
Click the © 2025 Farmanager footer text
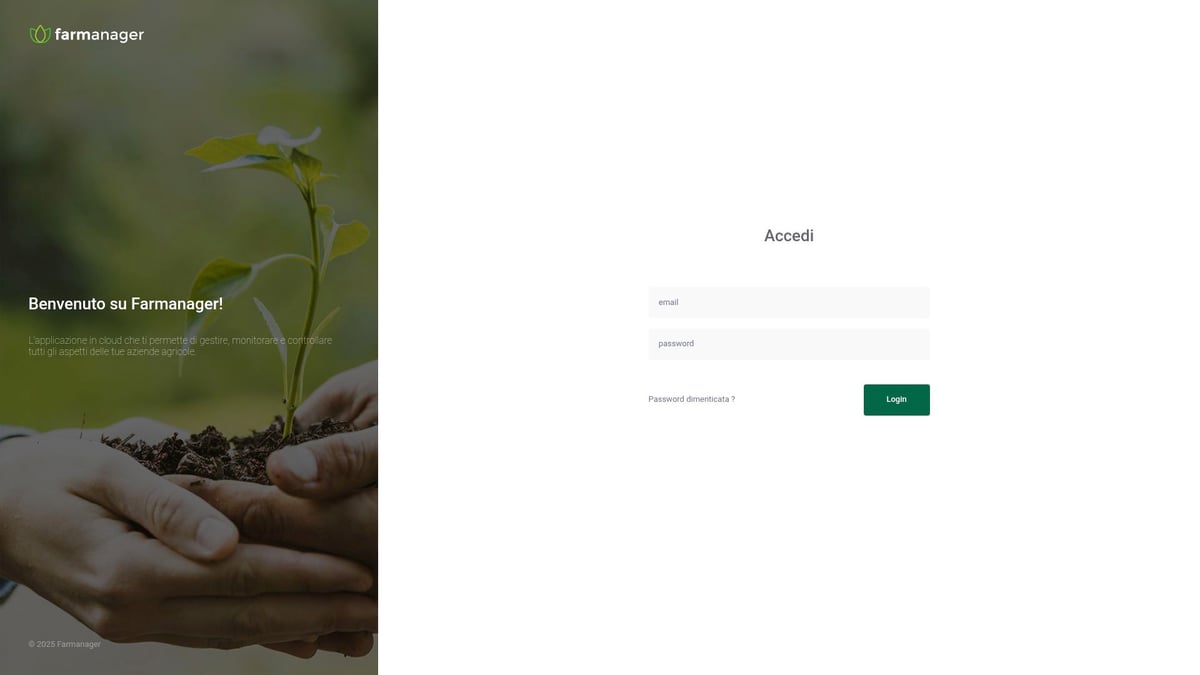(65, 644)
